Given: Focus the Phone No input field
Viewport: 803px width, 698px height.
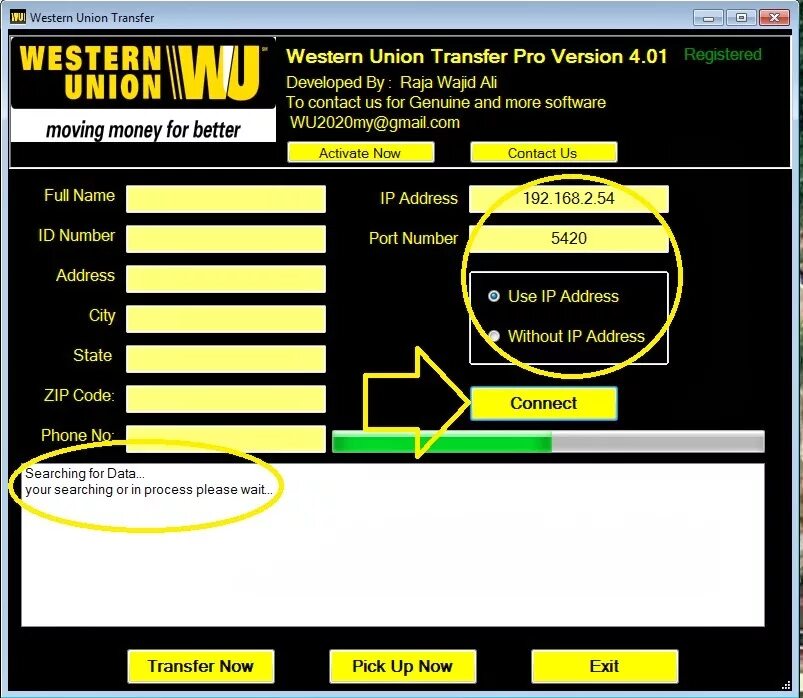Looking at the screenshot, I should pyautogui.click(x=226, y=439).
